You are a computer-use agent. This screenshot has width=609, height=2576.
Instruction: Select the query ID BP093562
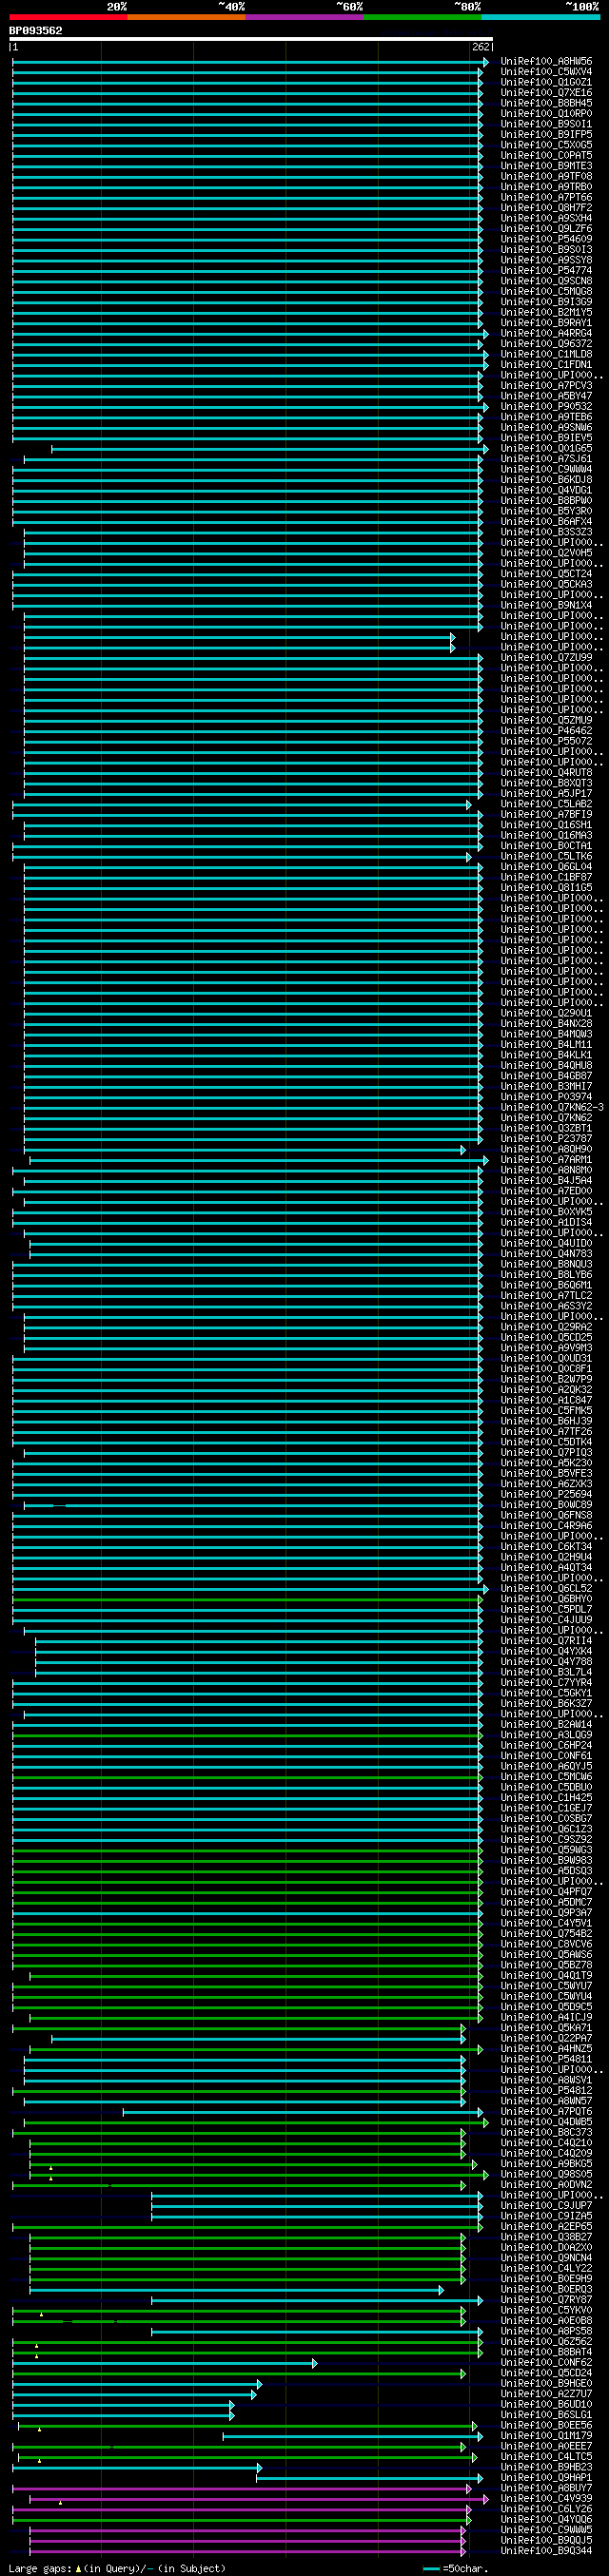[36, 30]
